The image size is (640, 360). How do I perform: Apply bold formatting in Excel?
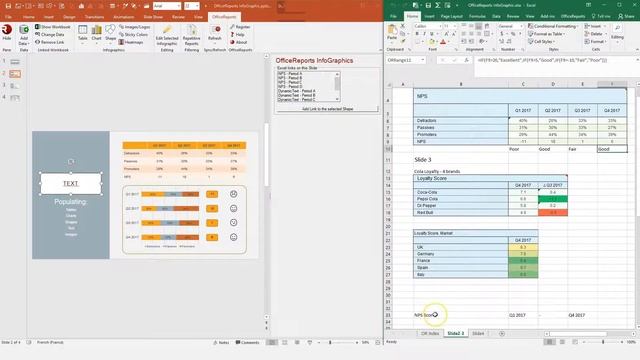point(417,34)
